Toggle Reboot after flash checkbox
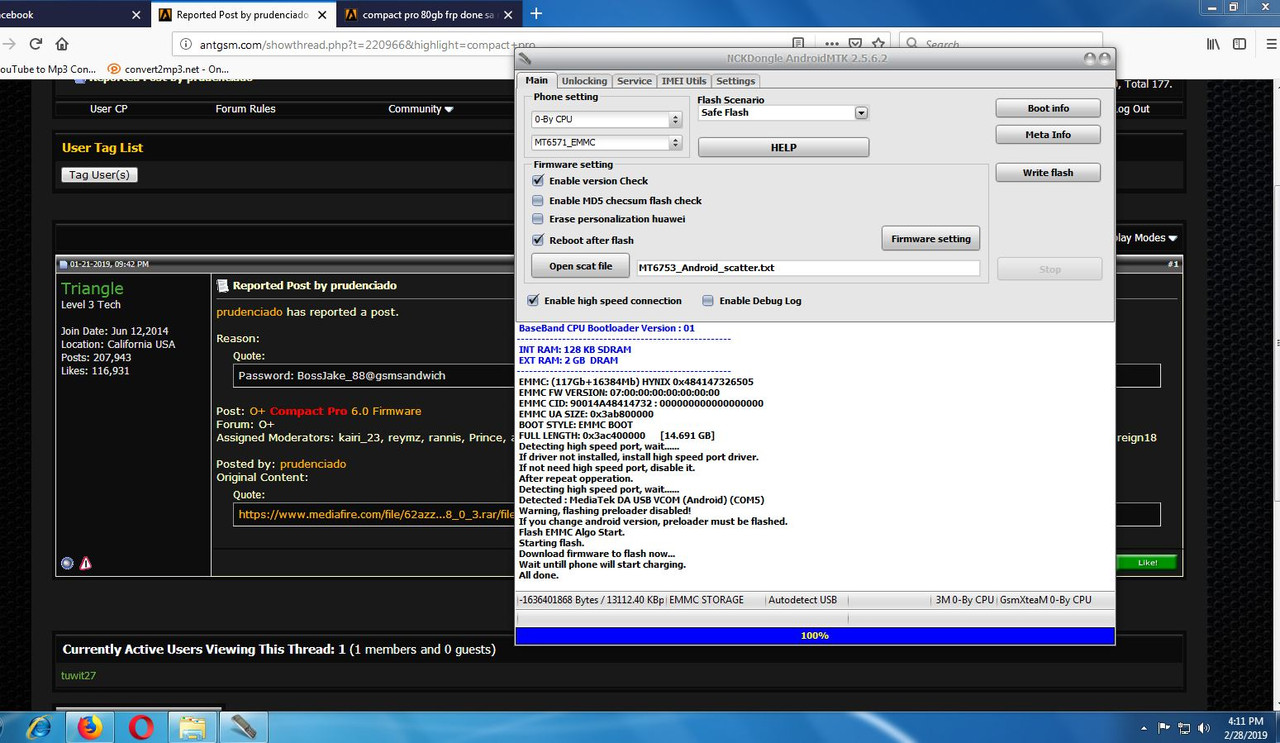 click(538, 240)
